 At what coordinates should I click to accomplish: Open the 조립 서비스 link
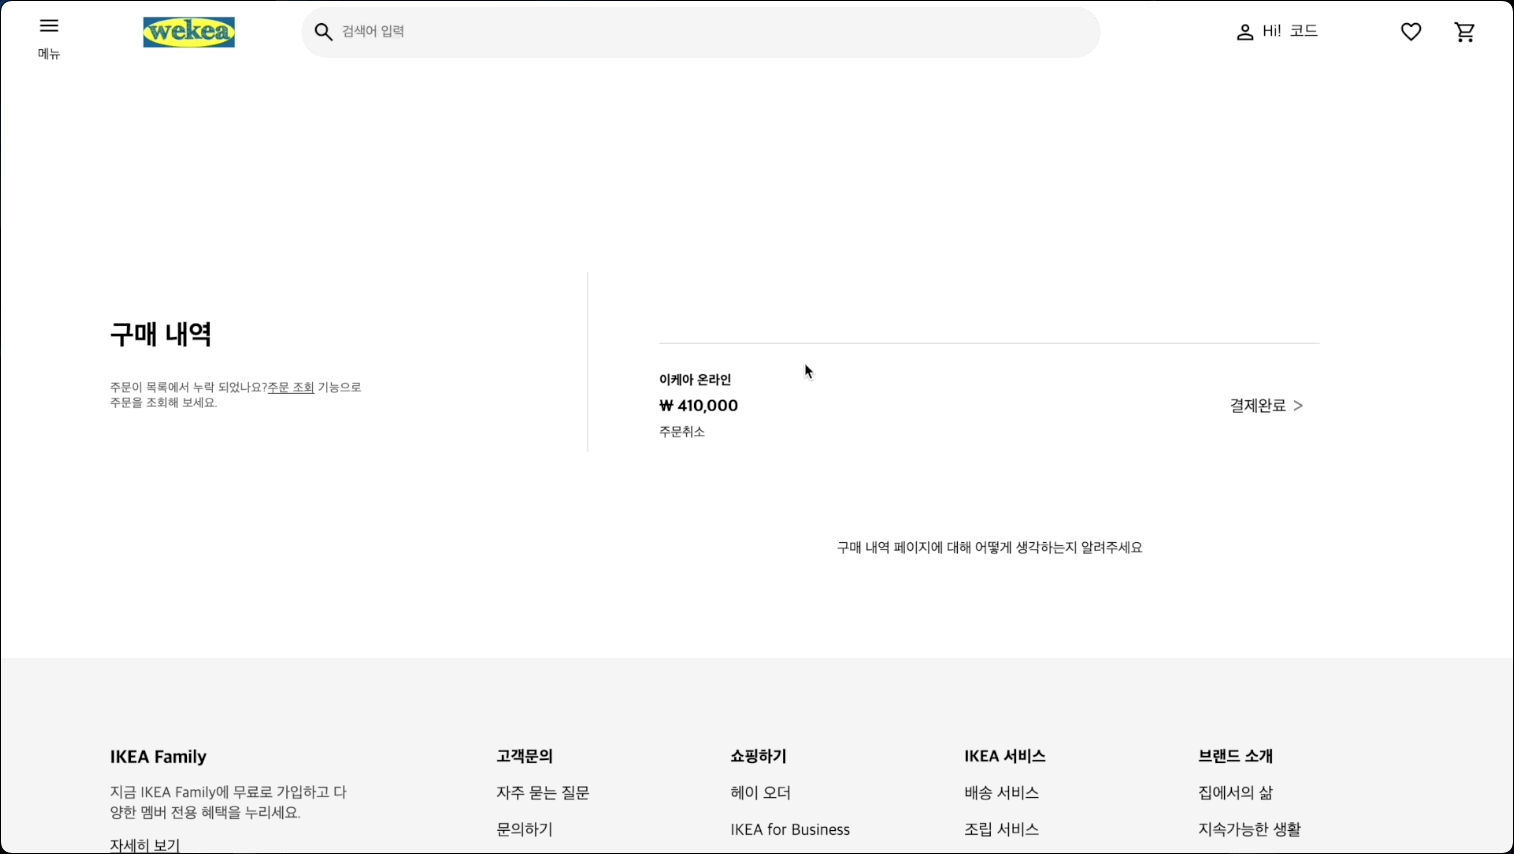[1001, 828]
